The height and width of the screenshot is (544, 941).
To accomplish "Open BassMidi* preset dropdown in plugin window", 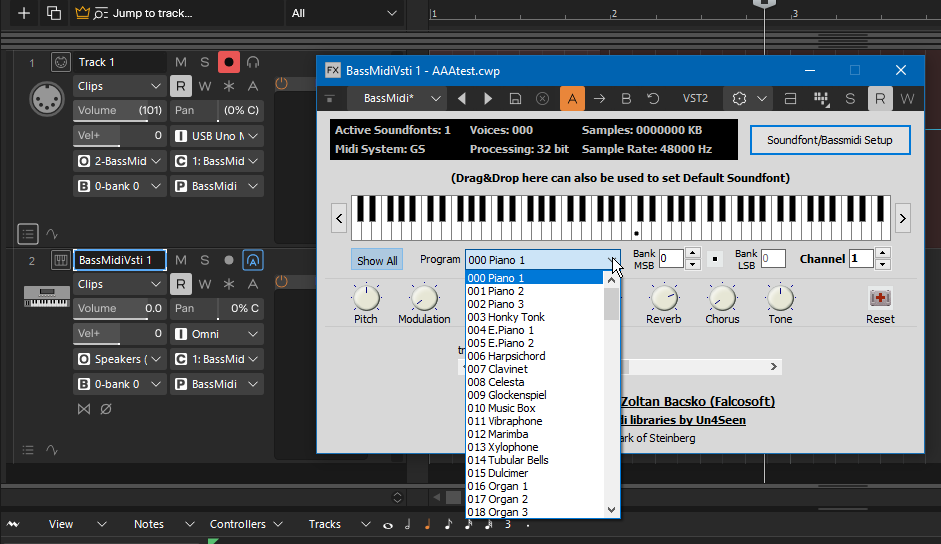I will tap(396, 98).
